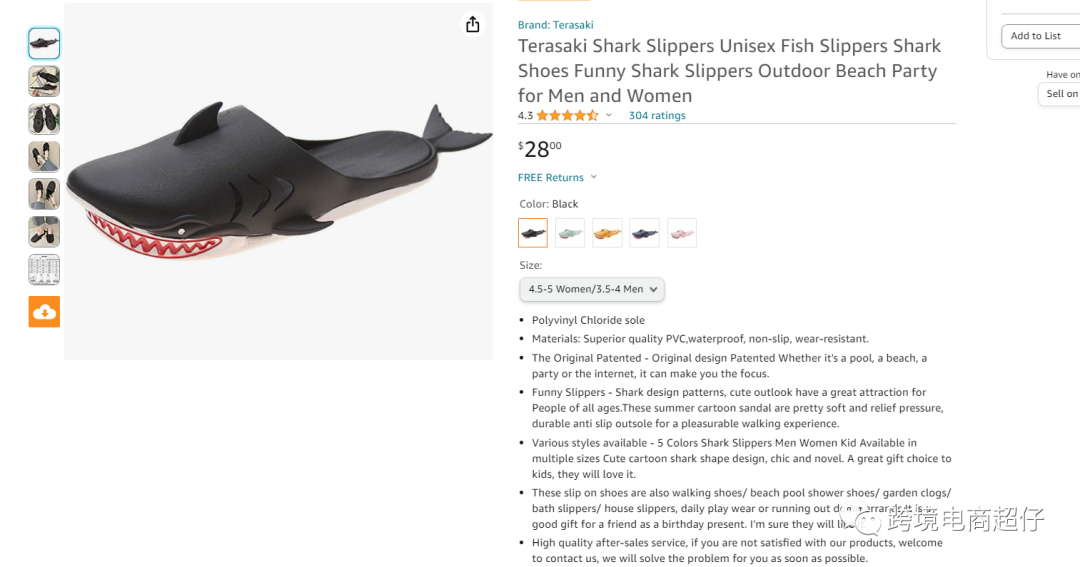
Task: Click the orange cloud download icon
Action: tap(44, 311)
